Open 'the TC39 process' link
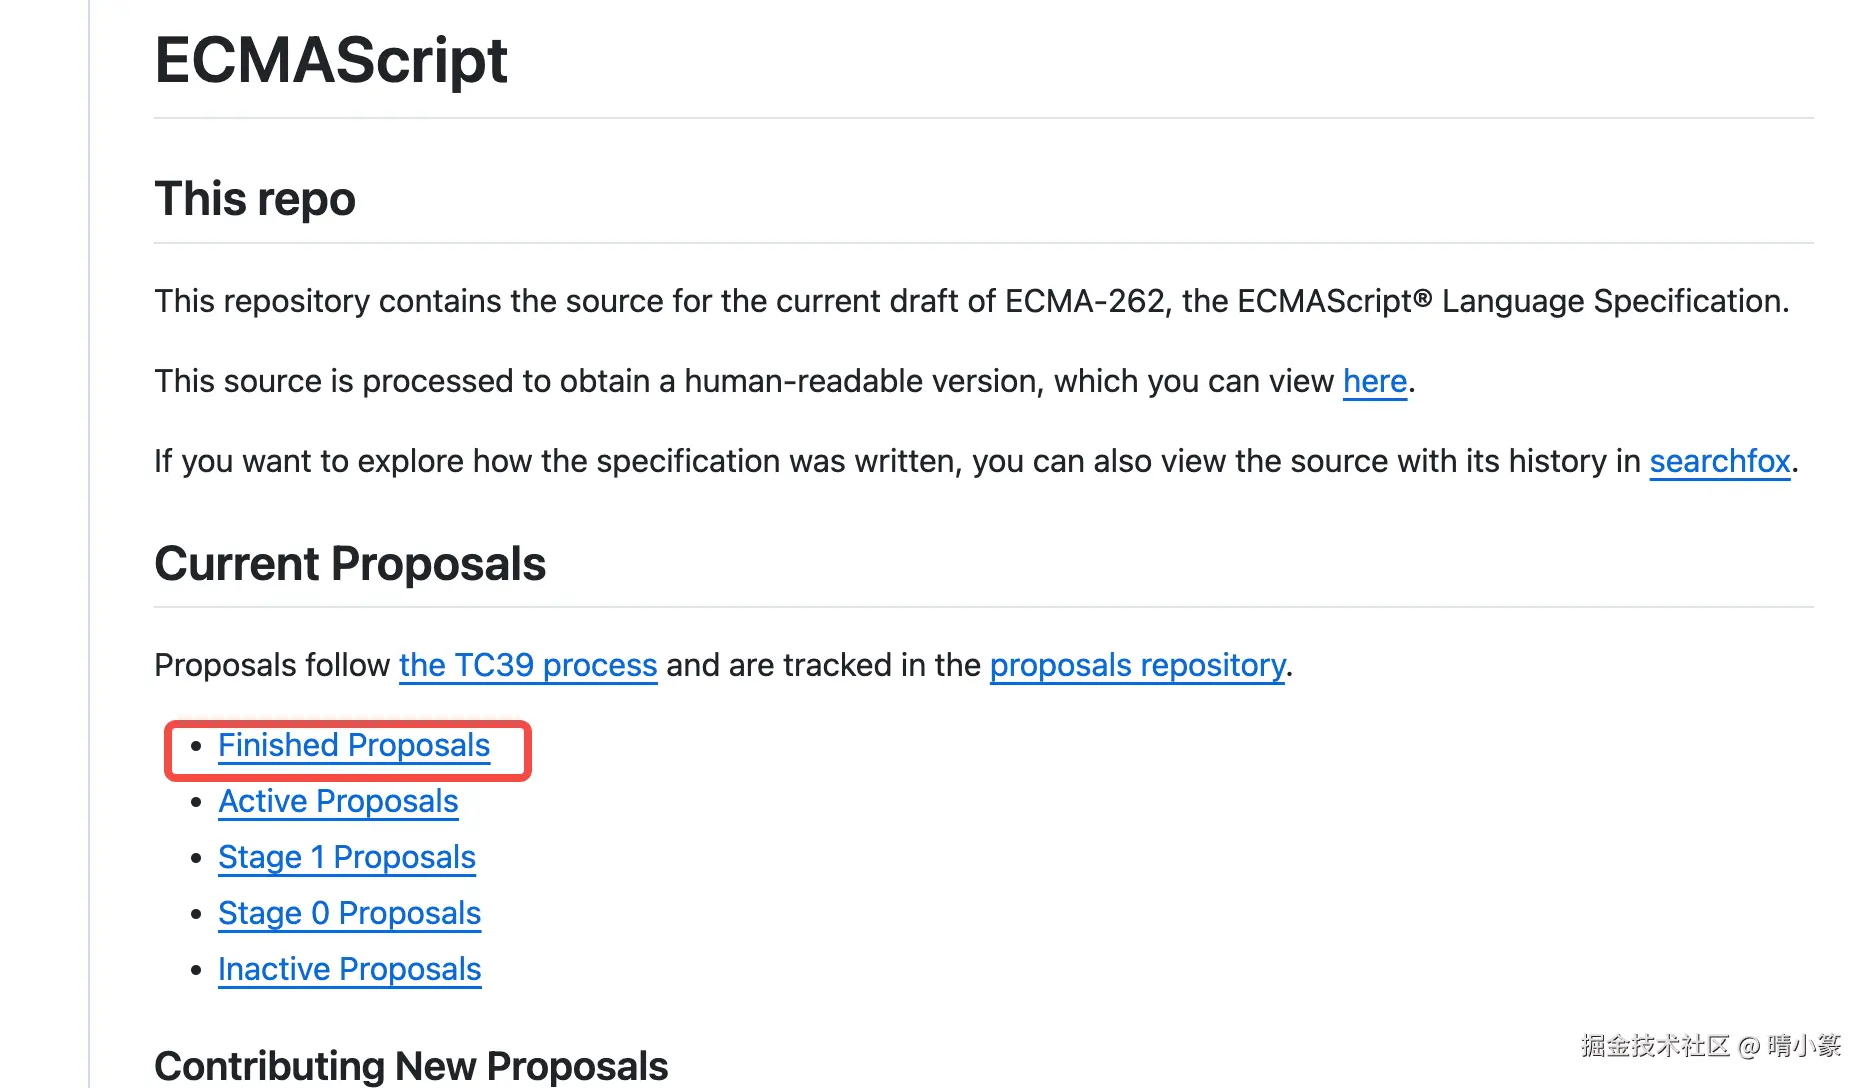The image size is (1870, 1088). (528, 665)
